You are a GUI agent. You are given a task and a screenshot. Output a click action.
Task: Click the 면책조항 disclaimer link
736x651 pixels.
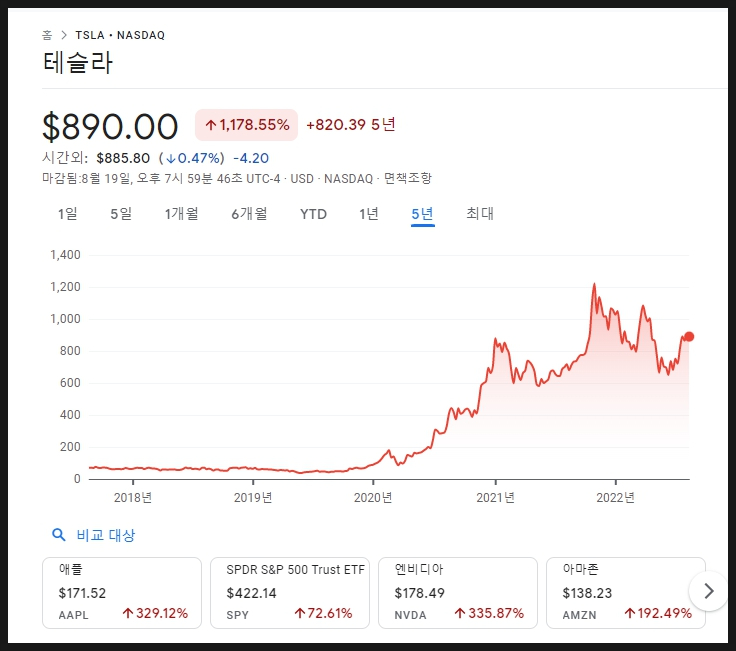coord(407,178)
